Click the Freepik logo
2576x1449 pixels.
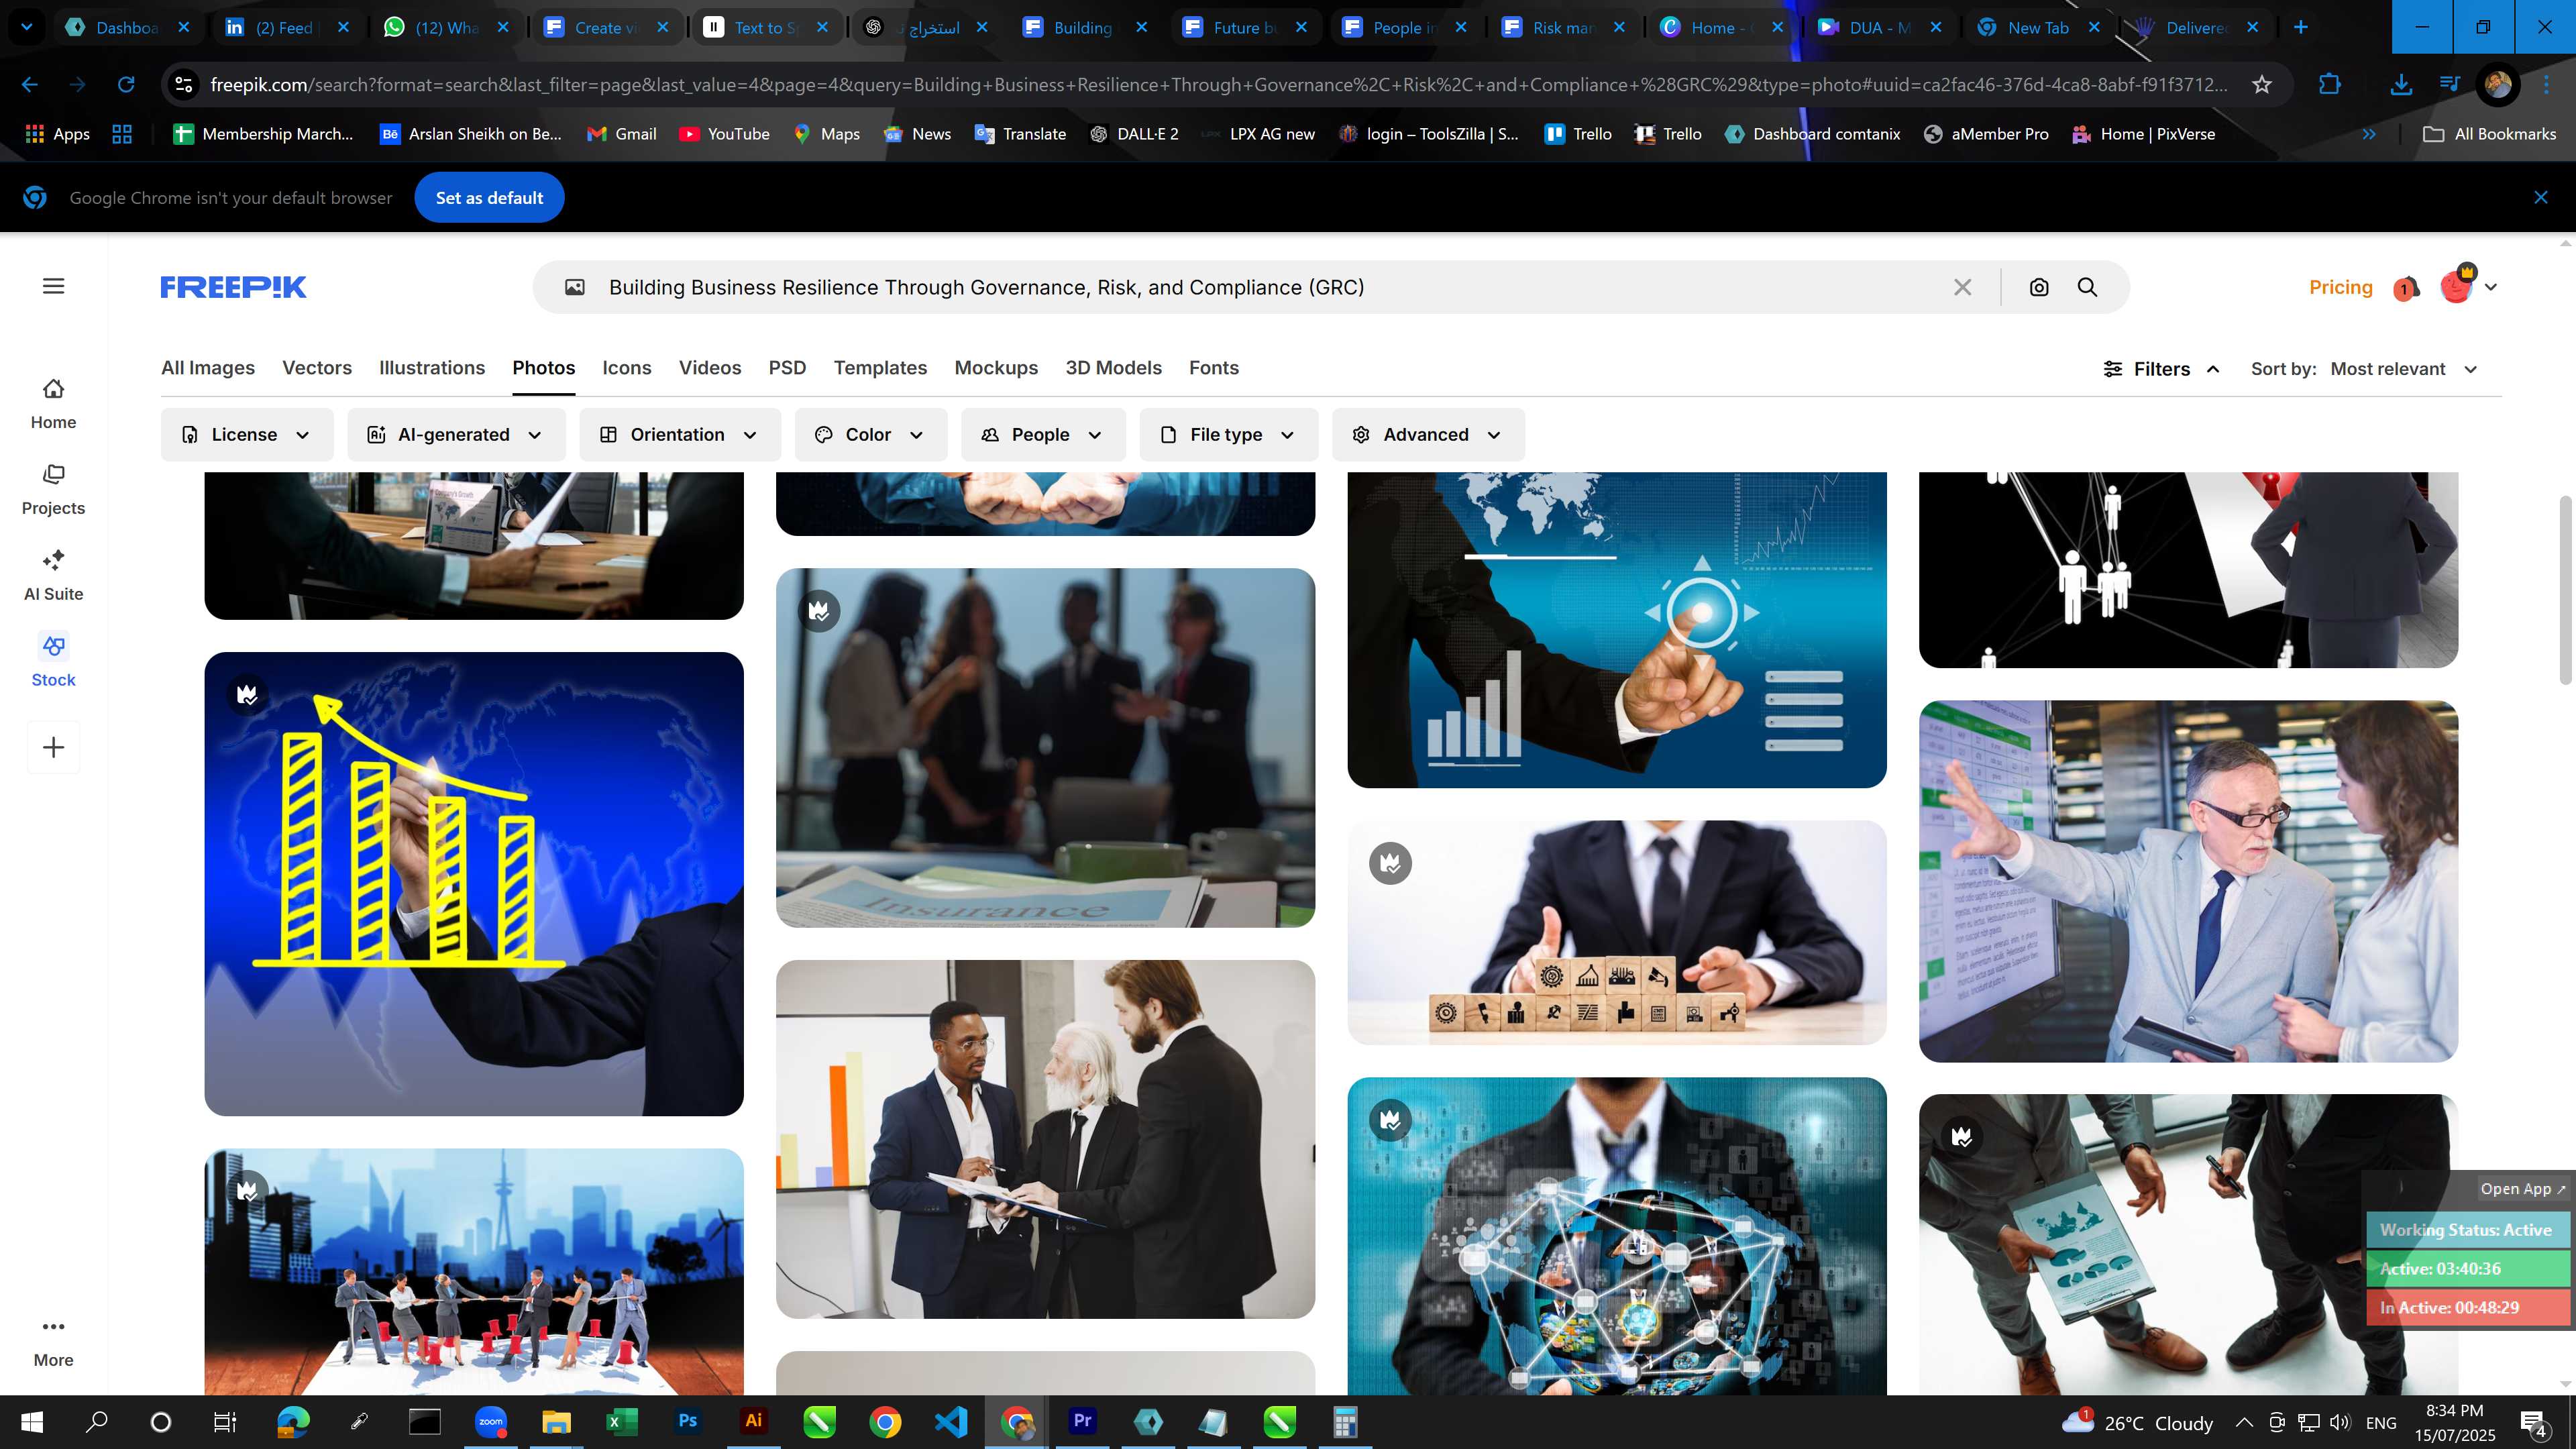tap(233, 287)
